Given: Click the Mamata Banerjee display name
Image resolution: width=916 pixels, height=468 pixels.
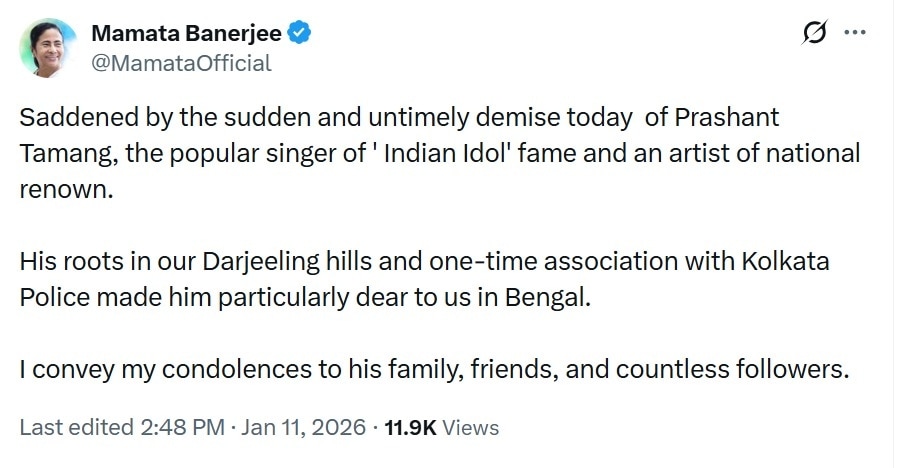Looking at the screenshot, I should [186, 33].
